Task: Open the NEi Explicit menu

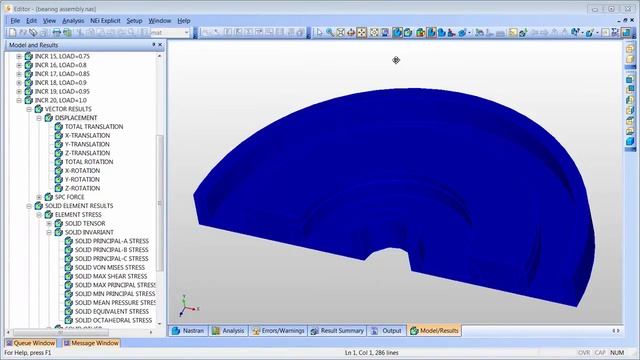Action: (105, 21)
